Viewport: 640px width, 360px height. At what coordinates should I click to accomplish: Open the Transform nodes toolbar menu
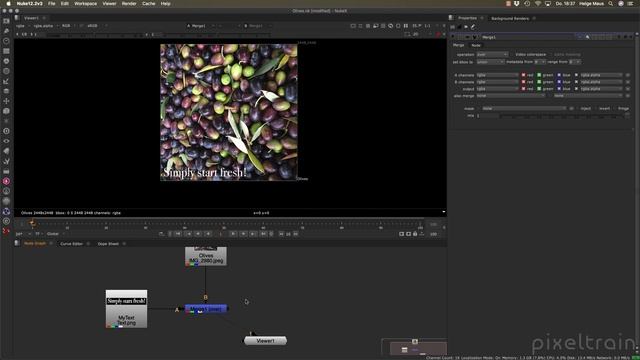pyautogui.click(x=6, y=101)
